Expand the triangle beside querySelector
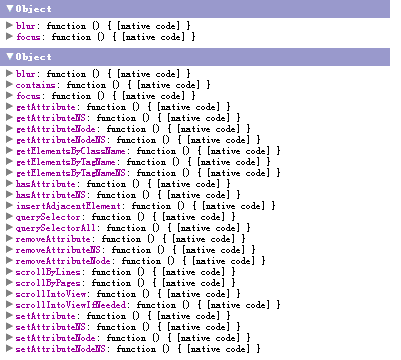This screenshot has height=360, width=401. [x=9, y=216]
